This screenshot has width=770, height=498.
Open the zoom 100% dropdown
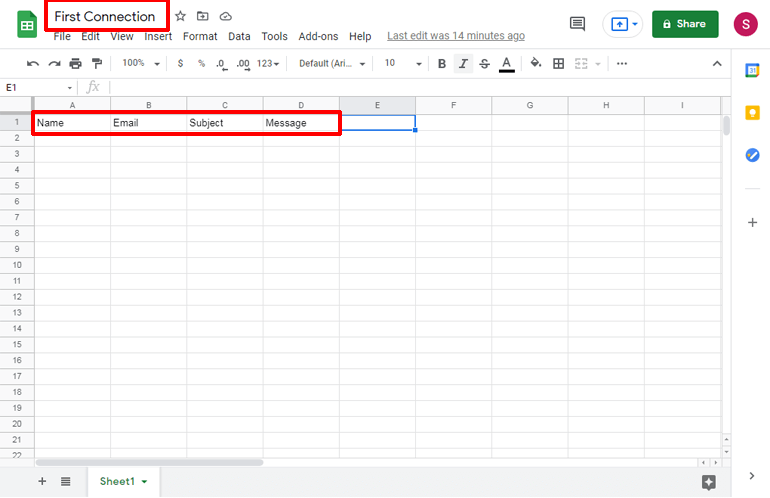(x=141, y=63)
